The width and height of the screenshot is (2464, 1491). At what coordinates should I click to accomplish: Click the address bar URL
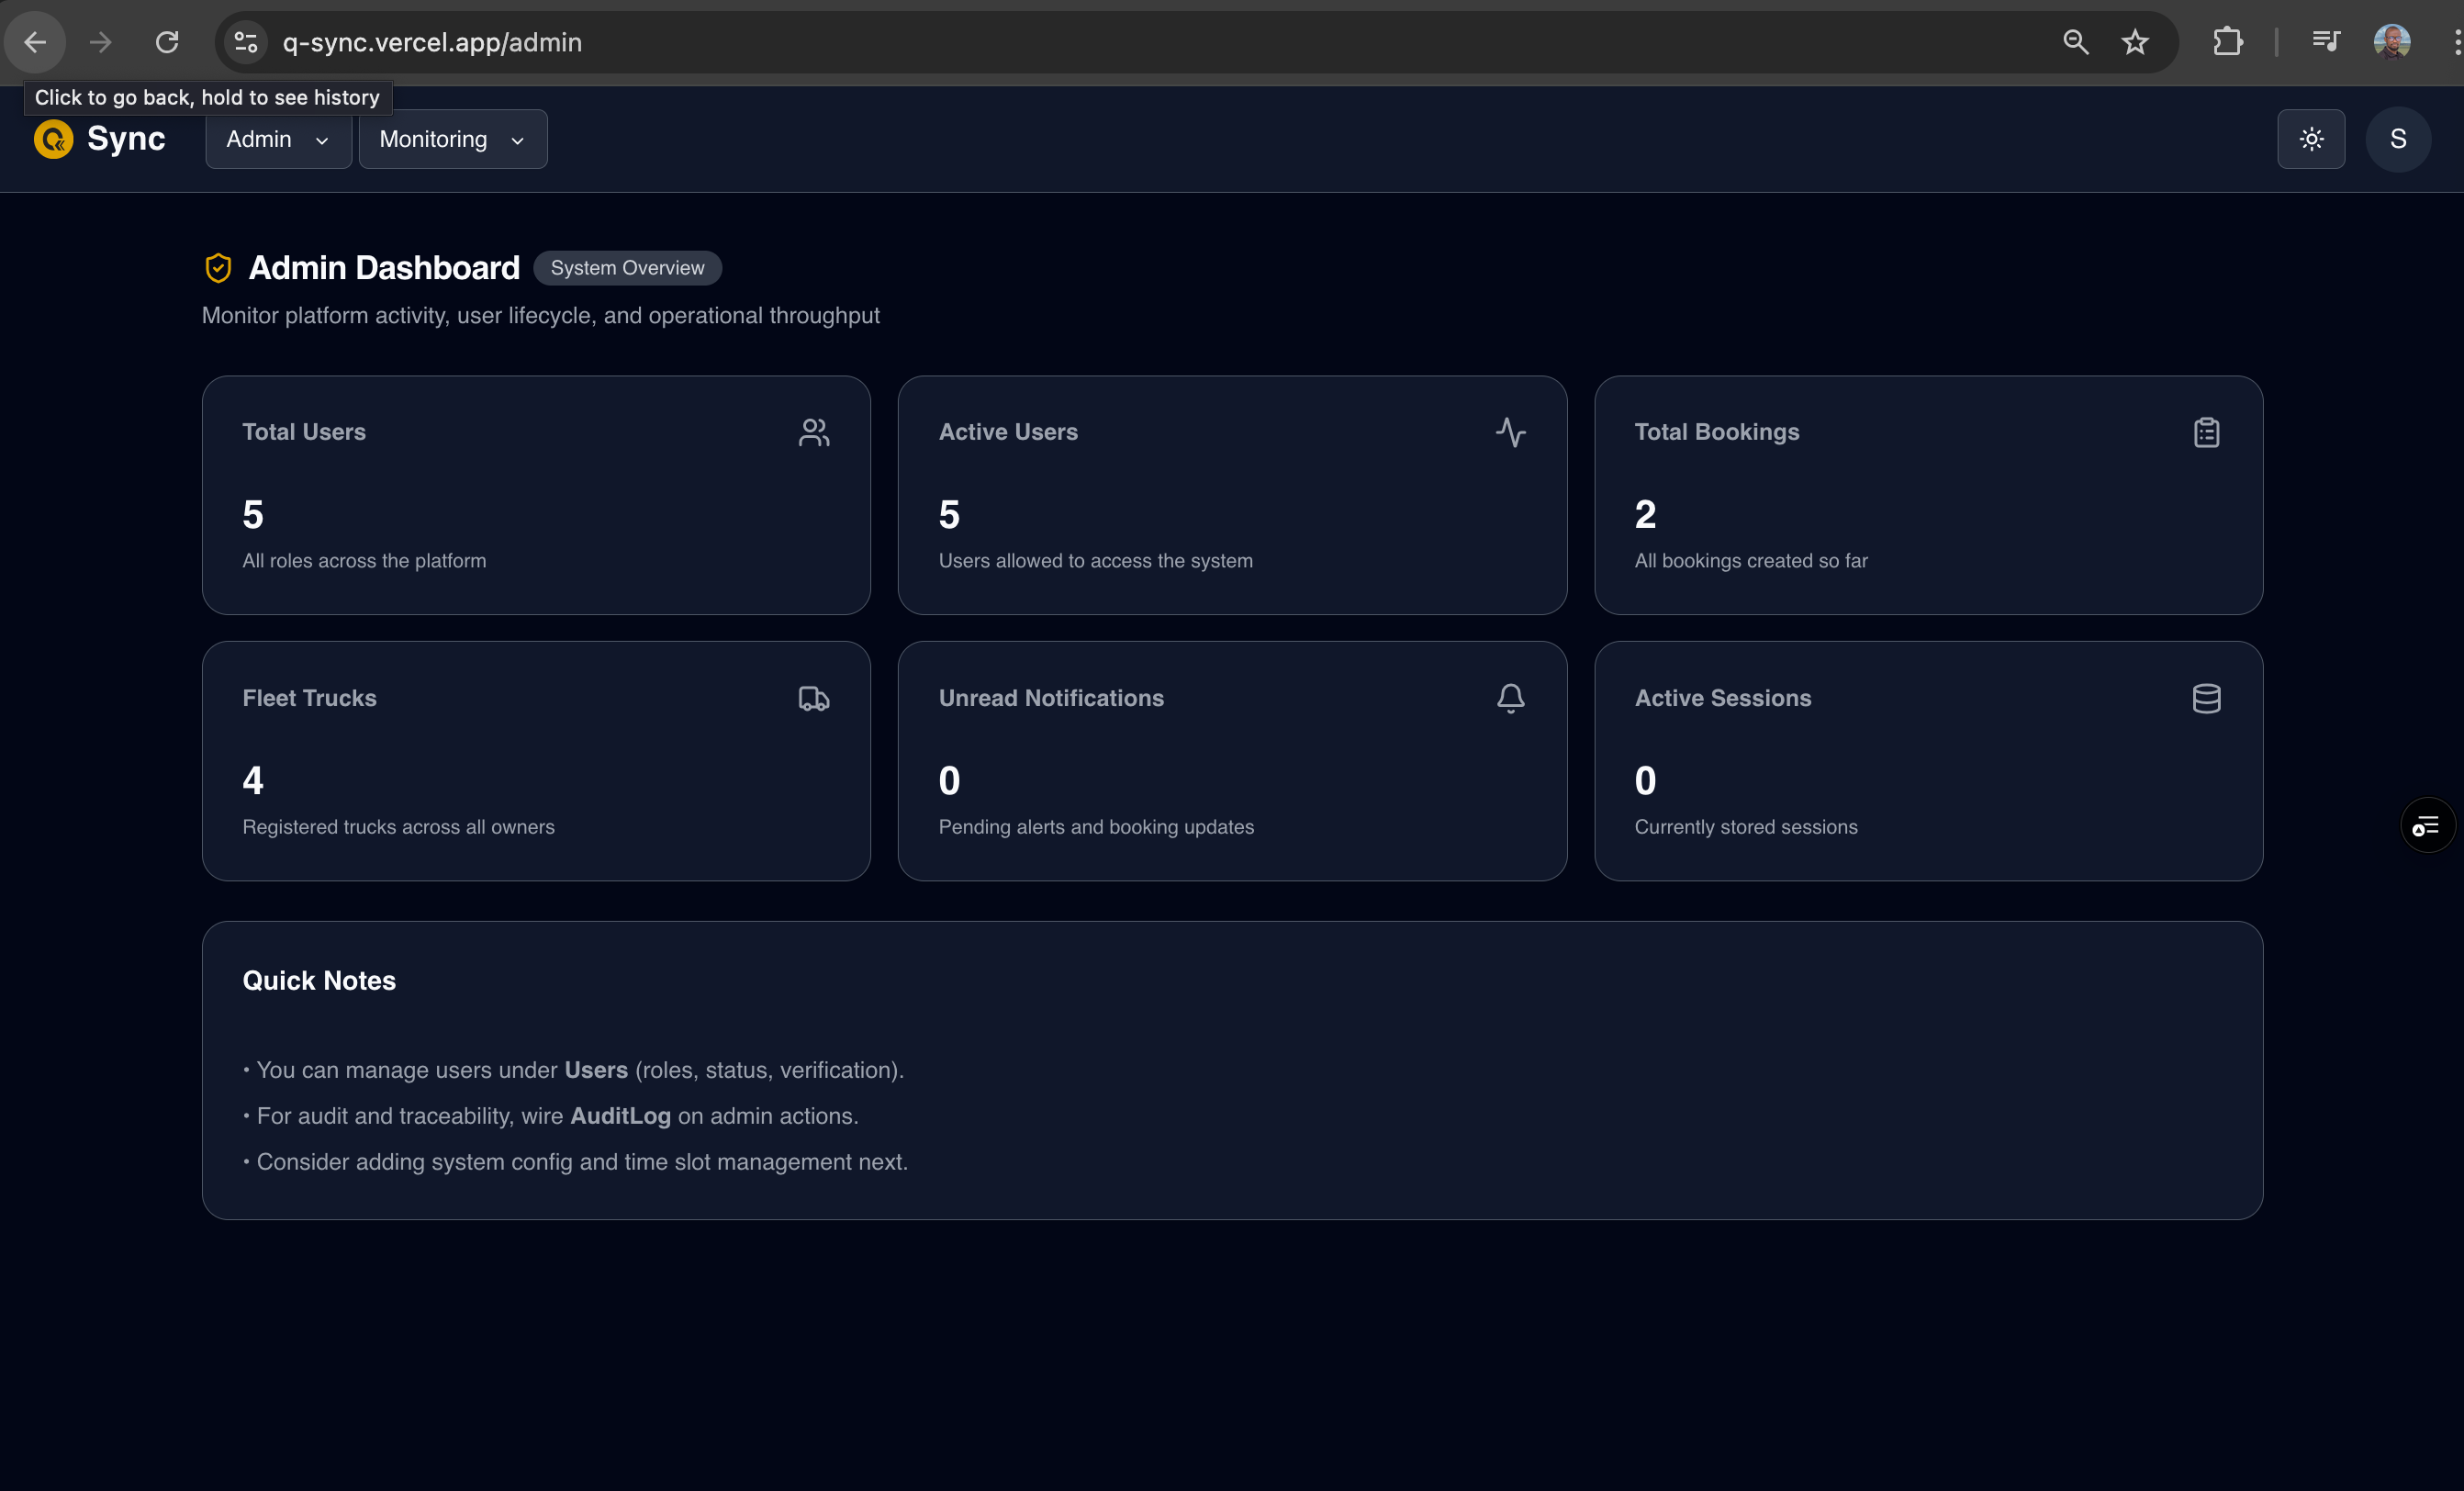(432, 42)
